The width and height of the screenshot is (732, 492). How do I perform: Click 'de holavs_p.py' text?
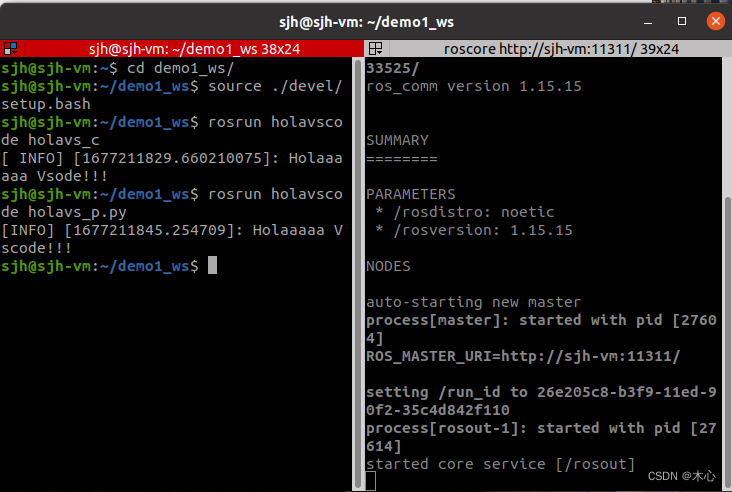pos(63,212)
